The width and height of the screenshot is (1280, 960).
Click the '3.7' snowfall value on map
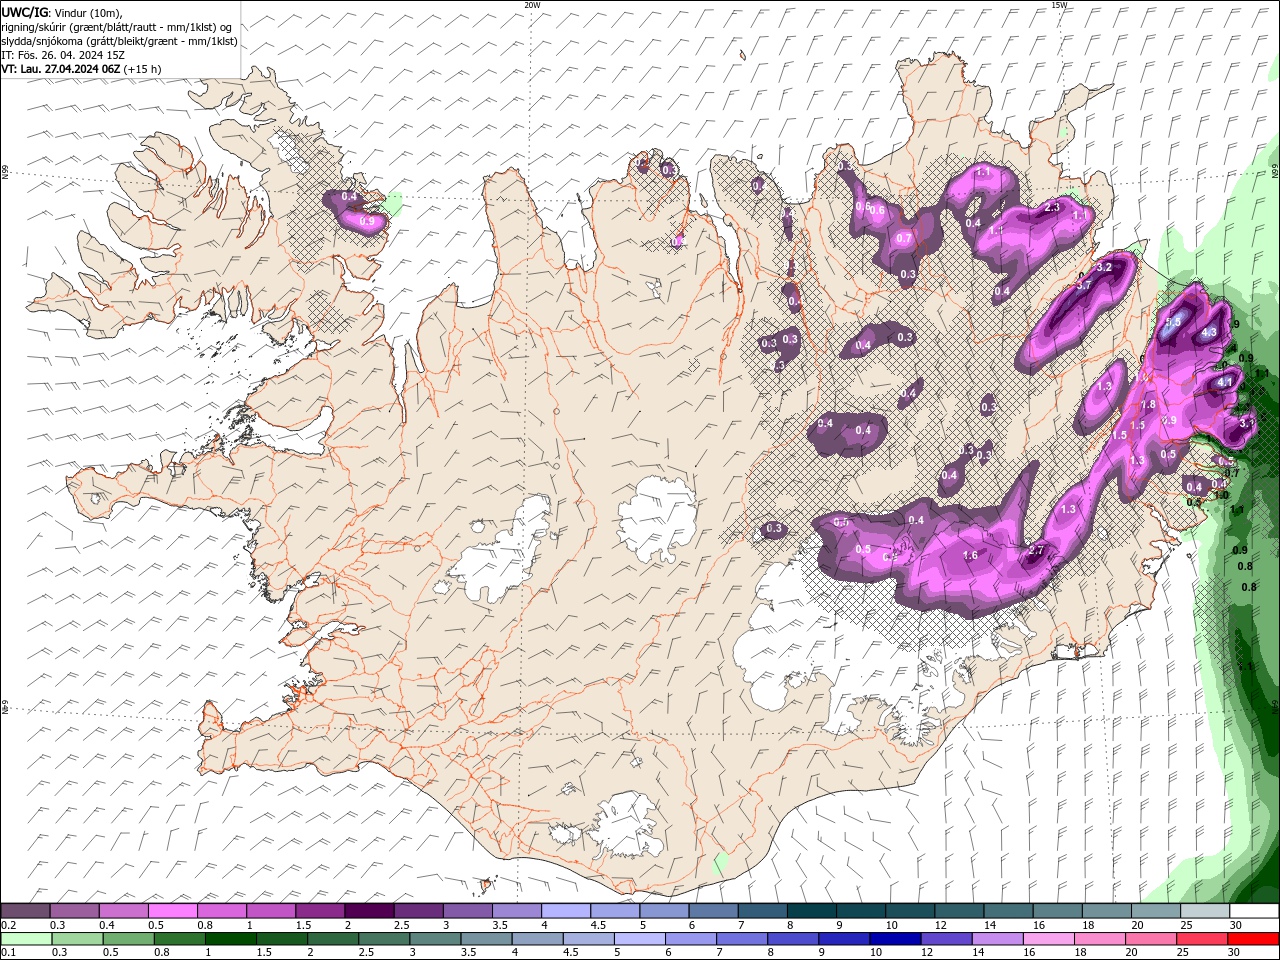(x=1083, y=285)
